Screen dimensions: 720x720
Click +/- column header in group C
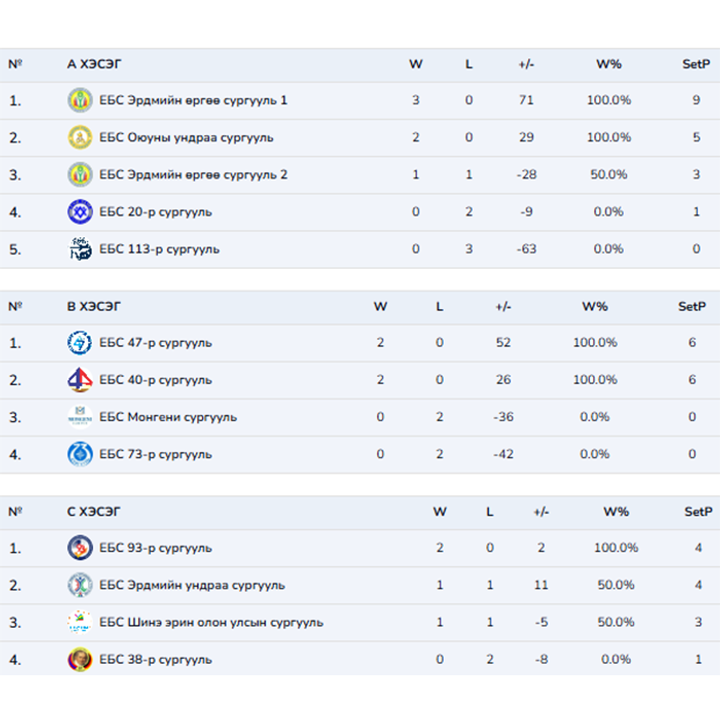(541, 511)
